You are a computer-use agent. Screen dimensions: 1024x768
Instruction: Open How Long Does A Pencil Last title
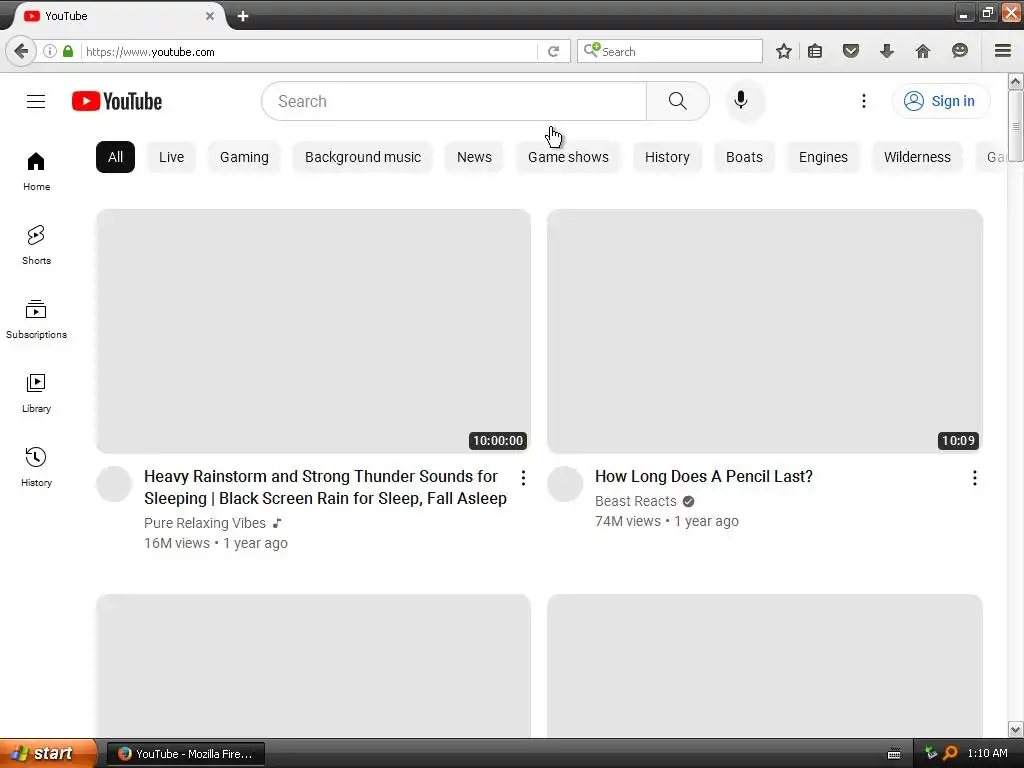tap(703, 477)
